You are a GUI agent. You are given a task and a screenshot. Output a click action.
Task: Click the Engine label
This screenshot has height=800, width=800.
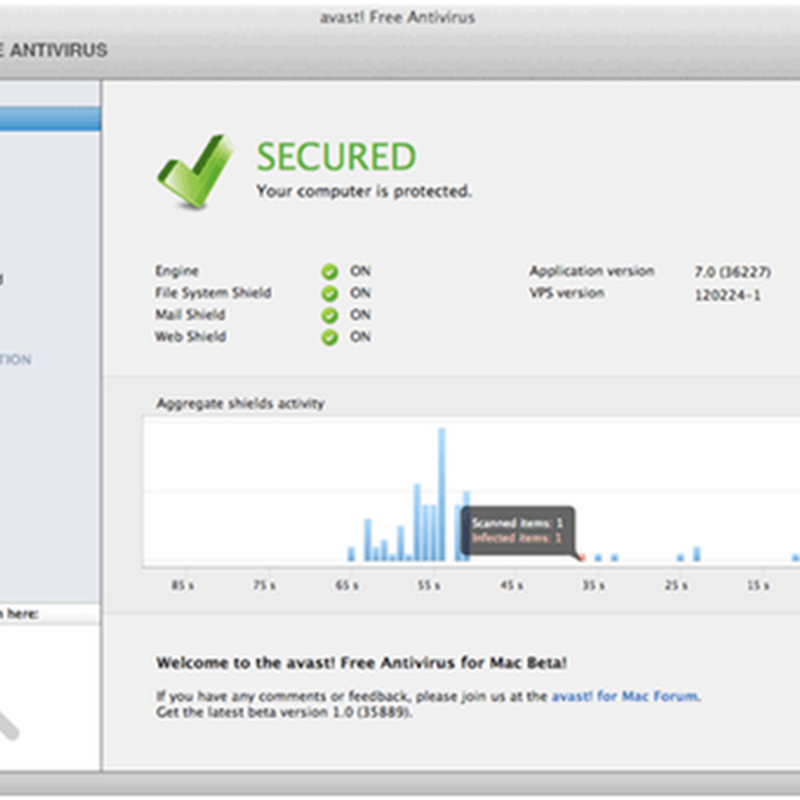177,271
